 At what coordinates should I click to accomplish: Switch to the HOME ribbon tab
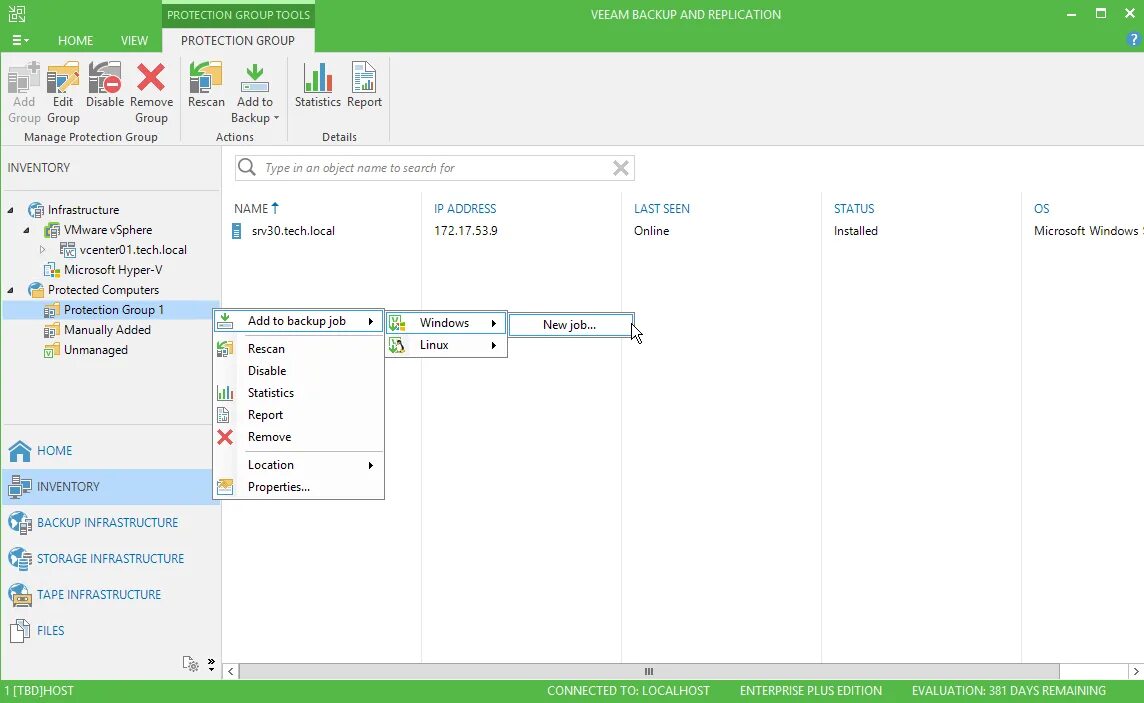pyautogui.click(x=75, y=40)
